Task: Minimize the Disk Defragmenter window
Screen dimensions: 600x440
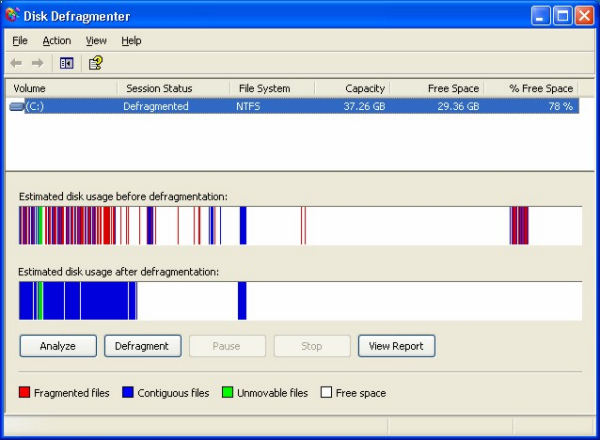Action: (541, 16)
